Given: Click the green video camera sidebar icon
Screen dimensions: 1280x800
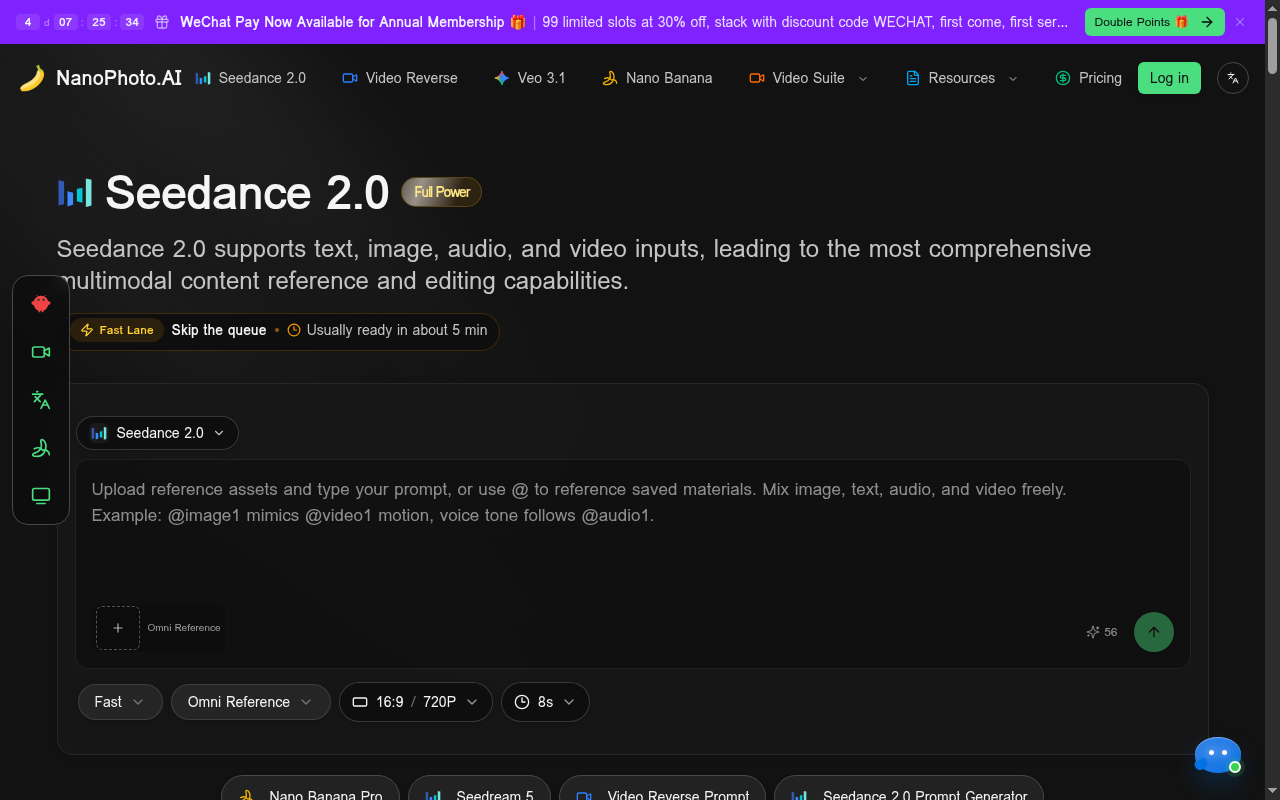Looking at the screenshot, I should (x=41, y=352).
